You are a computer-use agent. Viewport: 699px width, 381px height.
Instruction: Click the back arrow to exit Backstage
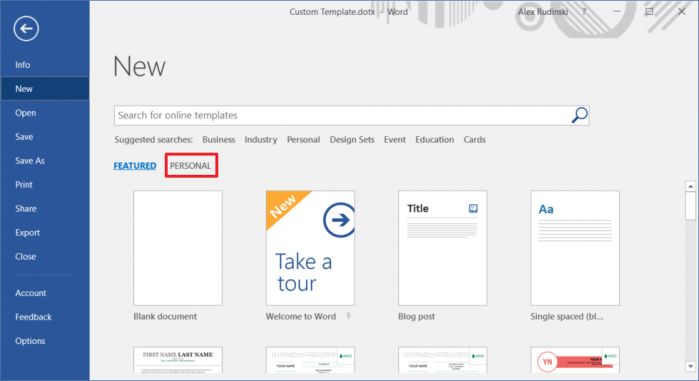pos(26,29)
